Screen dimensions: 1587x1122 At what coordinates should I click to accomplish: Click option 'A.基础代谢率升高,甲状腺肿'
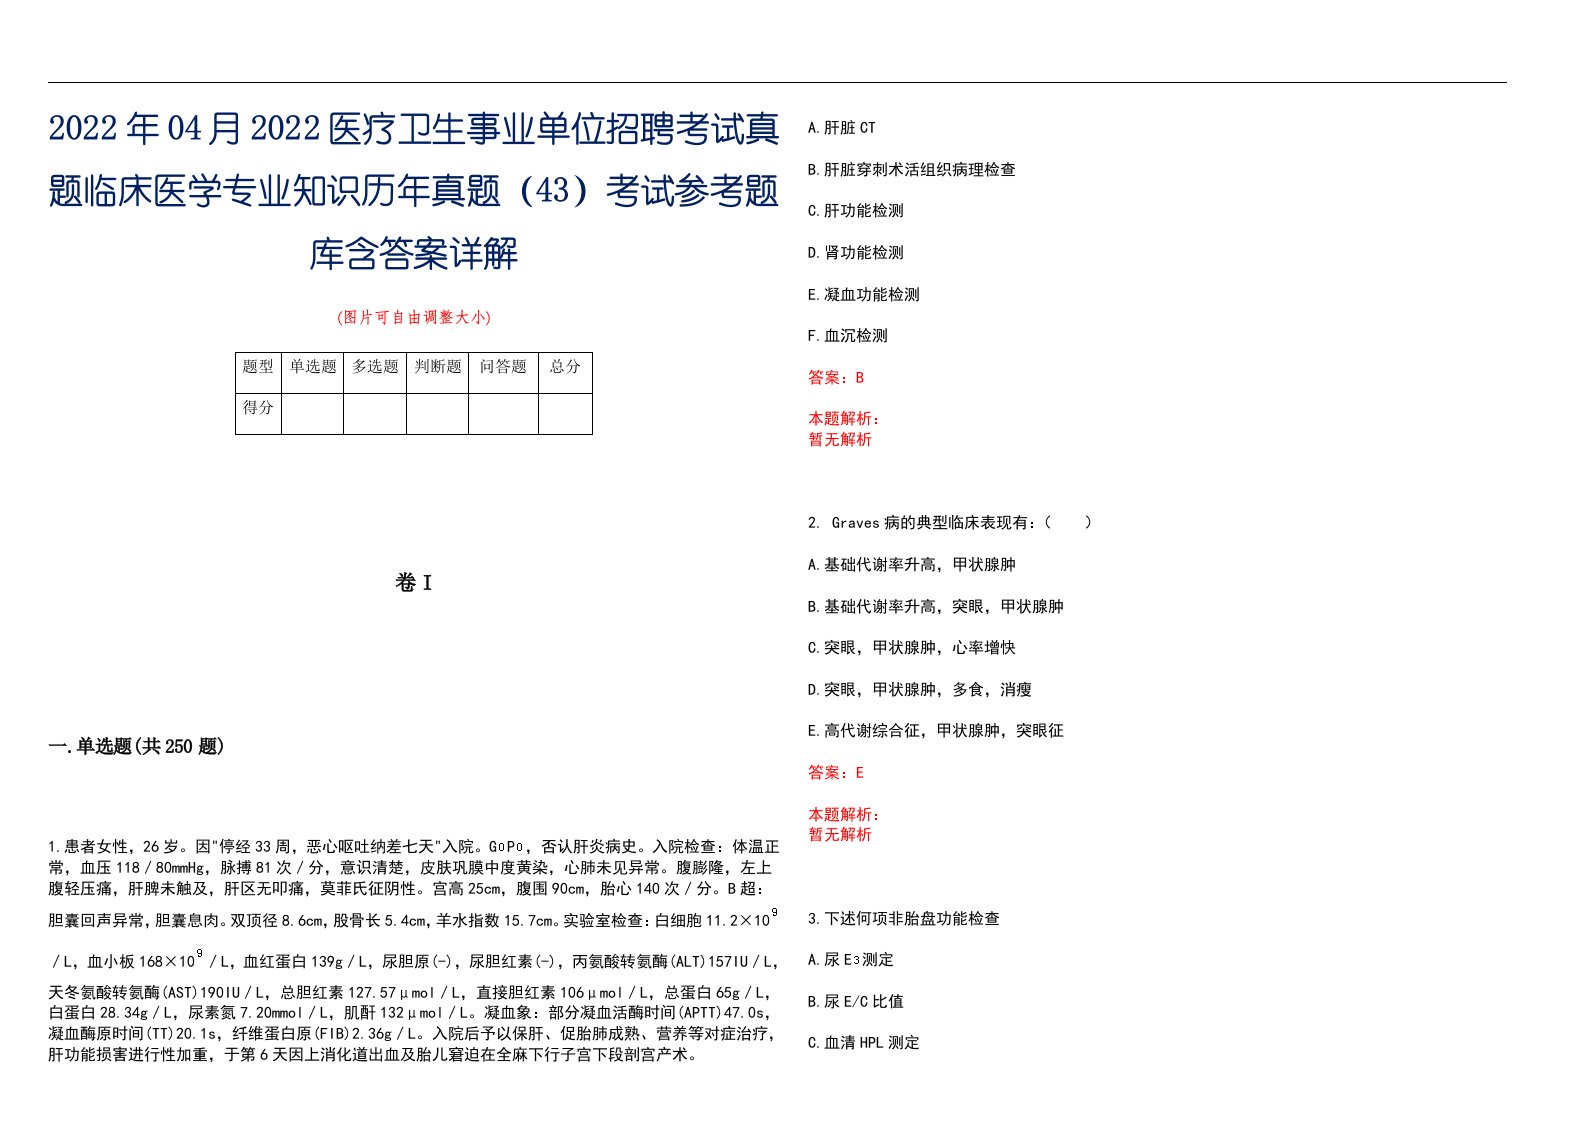pos(911,565)
